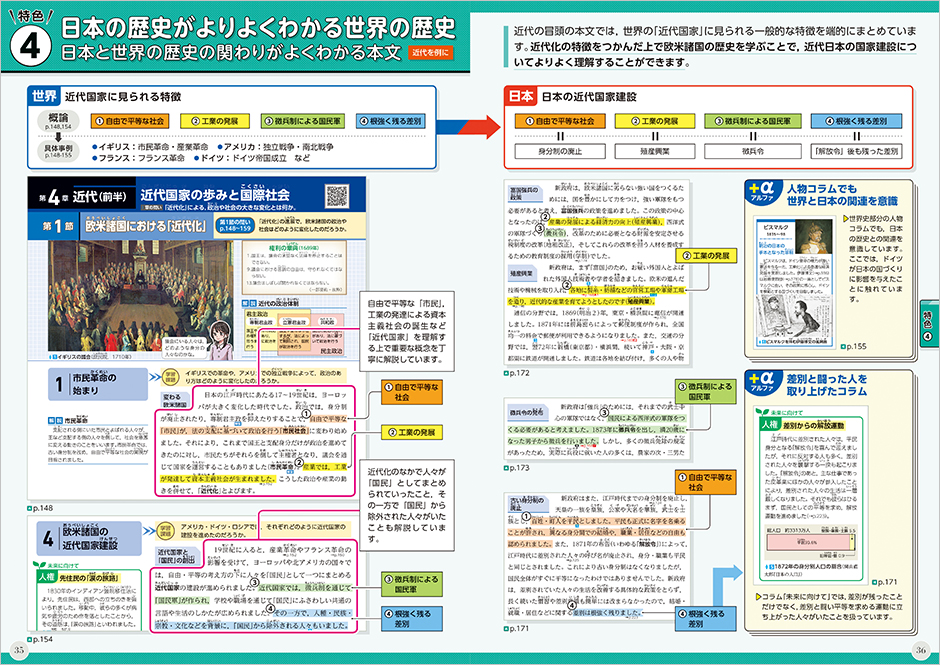Open the p.154 page reference
The image size is (940, 665).
[x=41, y=639]
